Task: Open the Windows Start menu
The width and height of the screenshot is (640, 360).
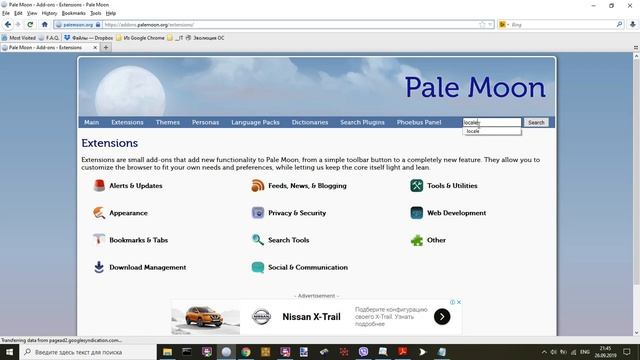Action: coord(9,352)
